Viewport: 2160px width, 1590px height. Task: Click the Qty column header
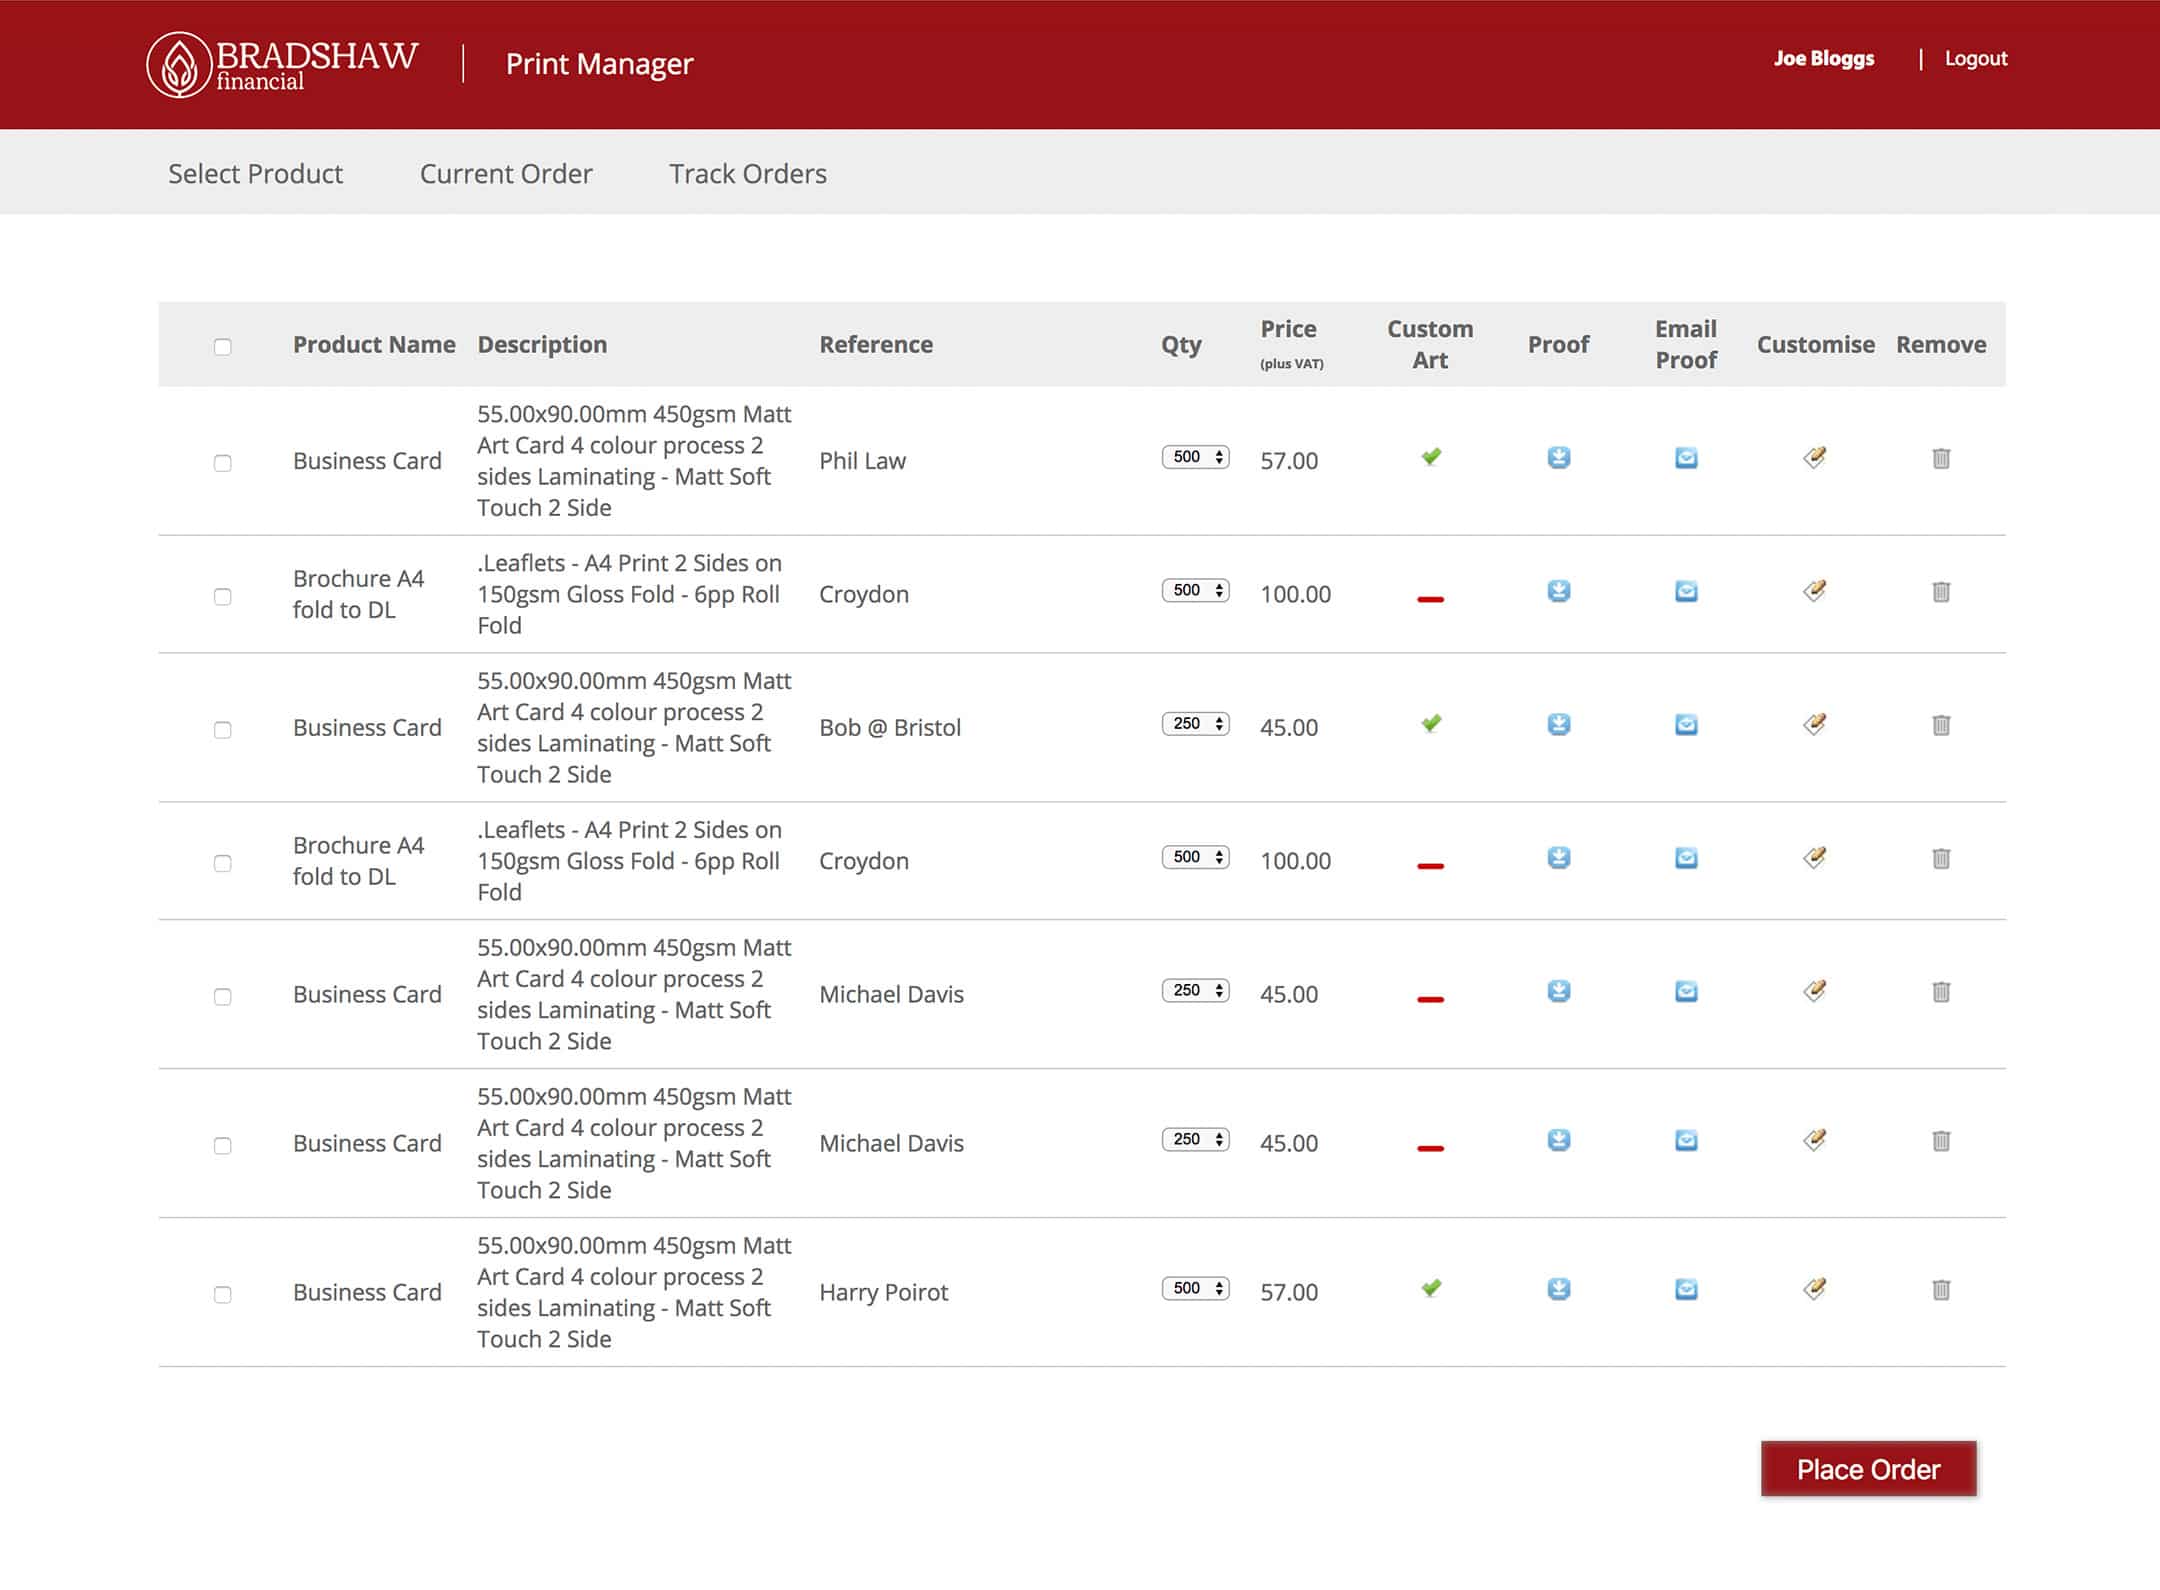tap(1181, 346)
